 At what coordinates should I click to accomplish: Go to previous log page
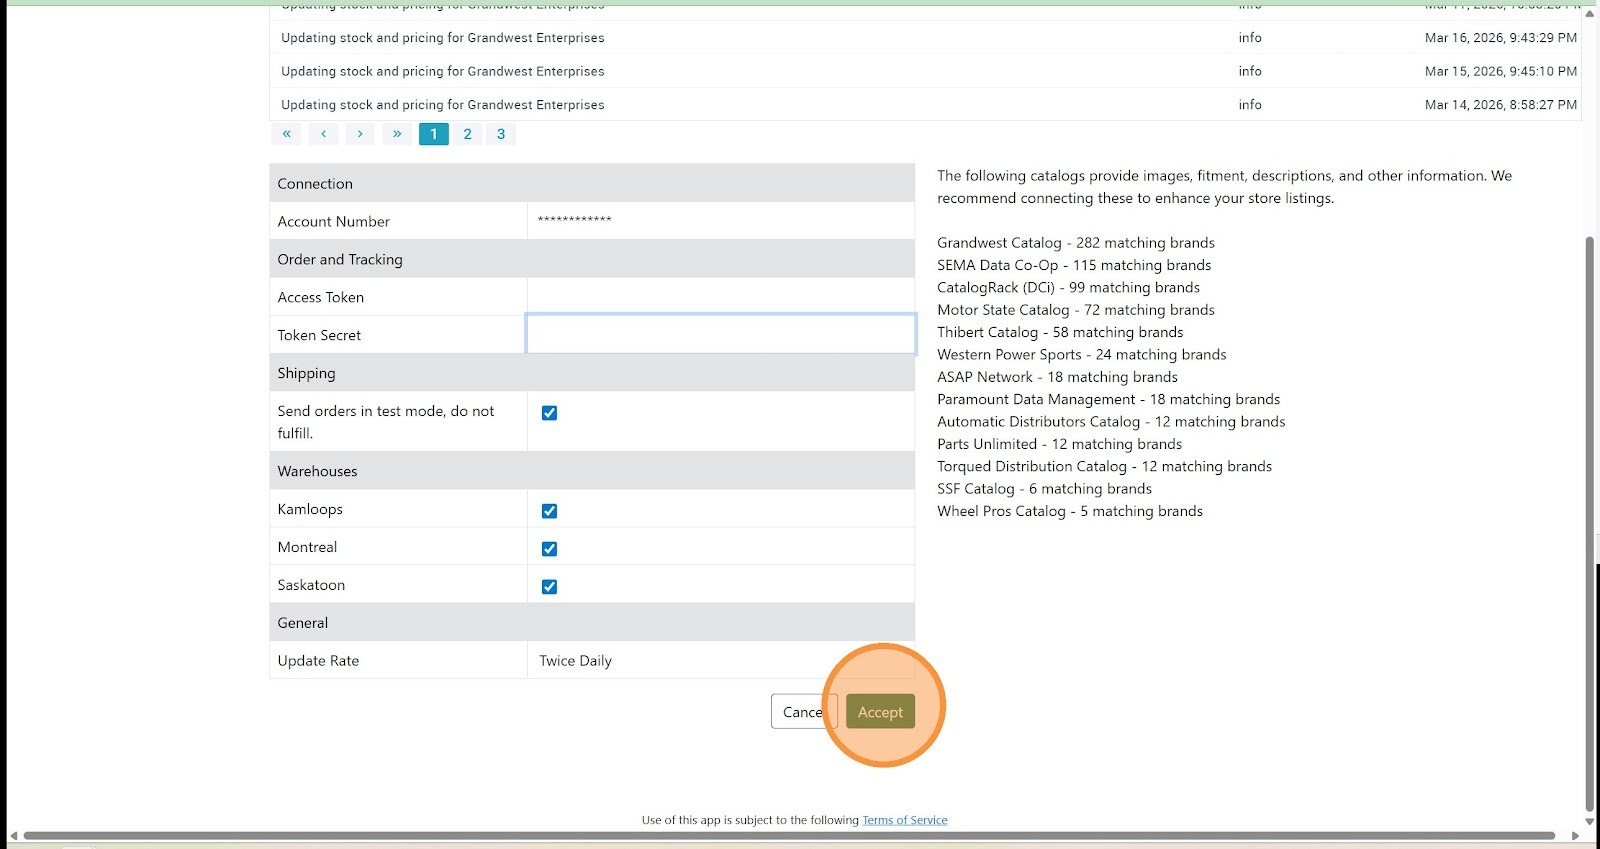[323, 134]
